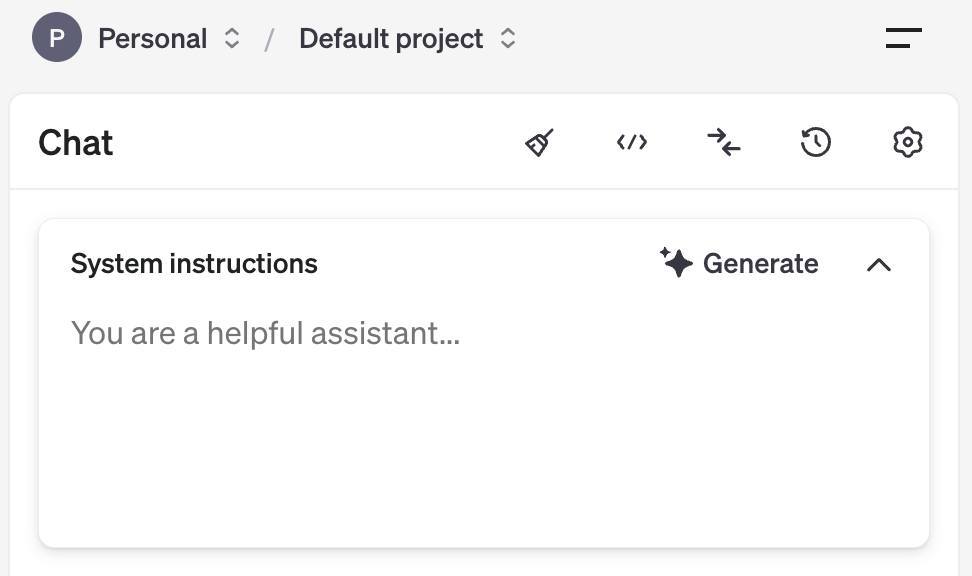Open the Personal organization switcher arrows
Screen dimensions: 972x576
232,39
